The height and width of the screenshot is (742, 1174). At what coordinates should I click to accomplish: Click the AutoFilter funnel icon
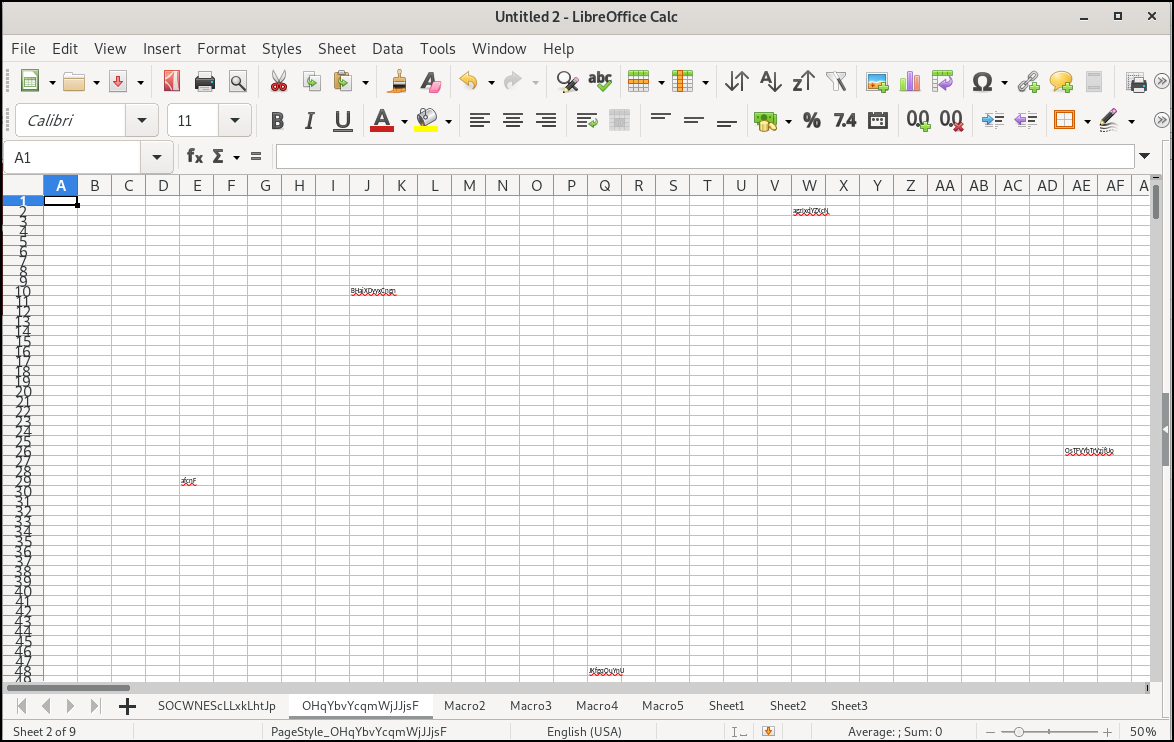coord(836,82)
